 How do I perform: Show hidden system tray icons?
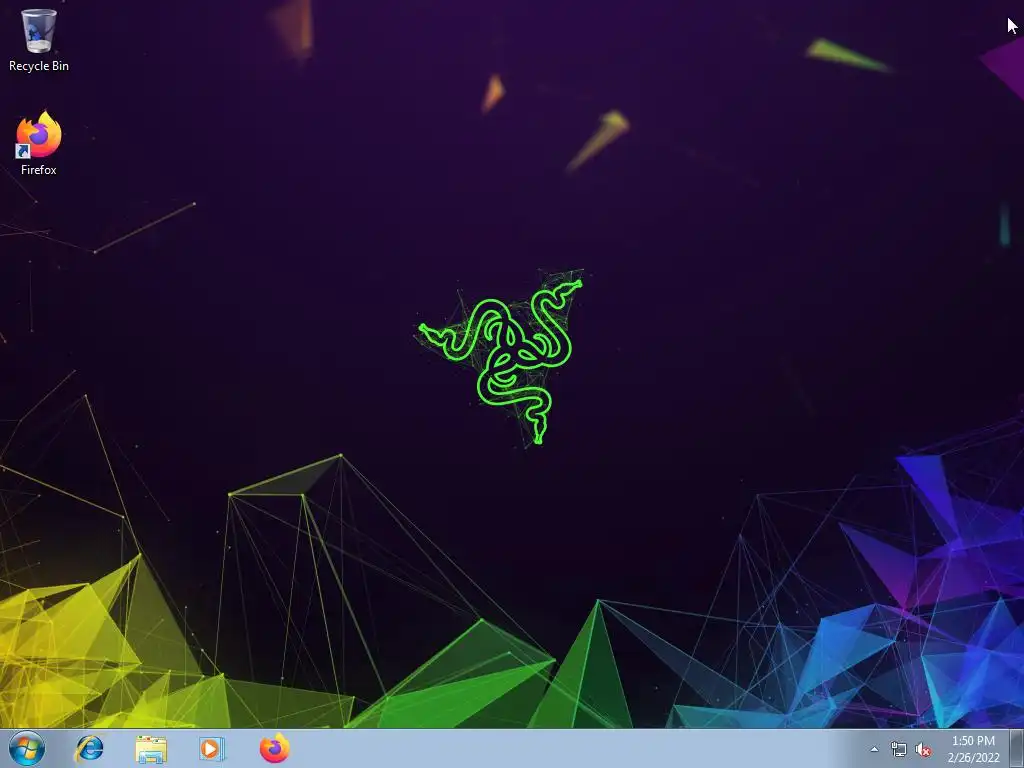coord(874,749)
